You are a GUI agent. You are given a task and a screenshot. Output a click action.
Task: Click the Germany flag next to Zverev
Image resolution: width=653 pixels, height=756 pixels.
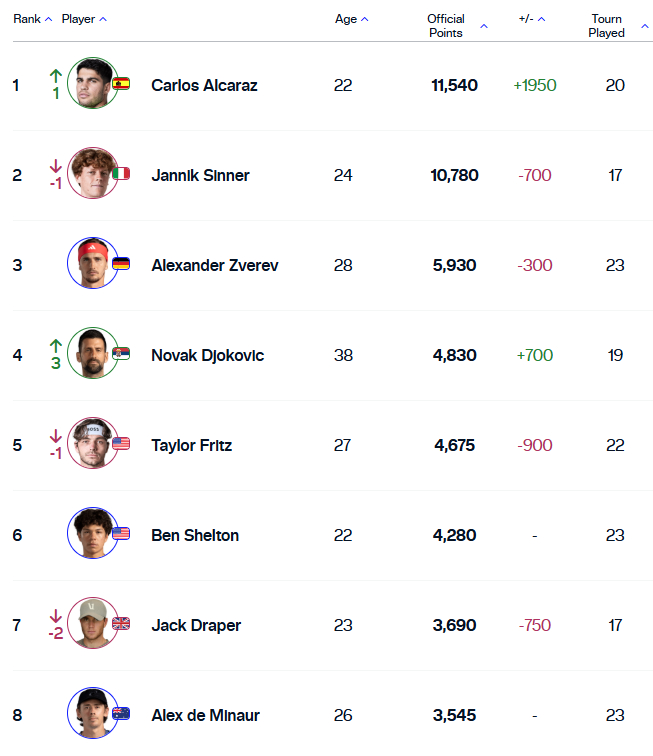coord(121,263)
